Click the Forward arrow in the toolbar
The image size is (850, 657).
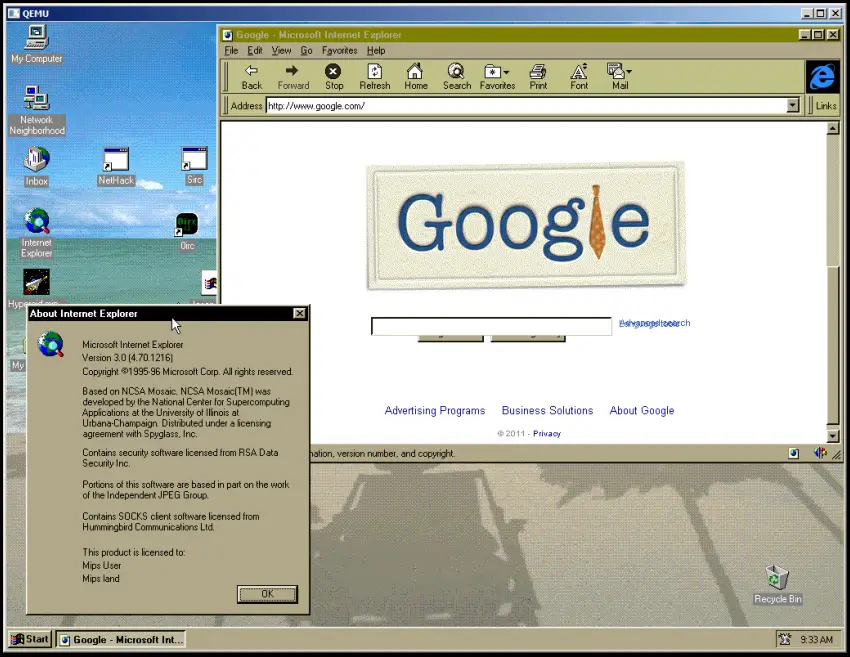[x=293, y=77]
